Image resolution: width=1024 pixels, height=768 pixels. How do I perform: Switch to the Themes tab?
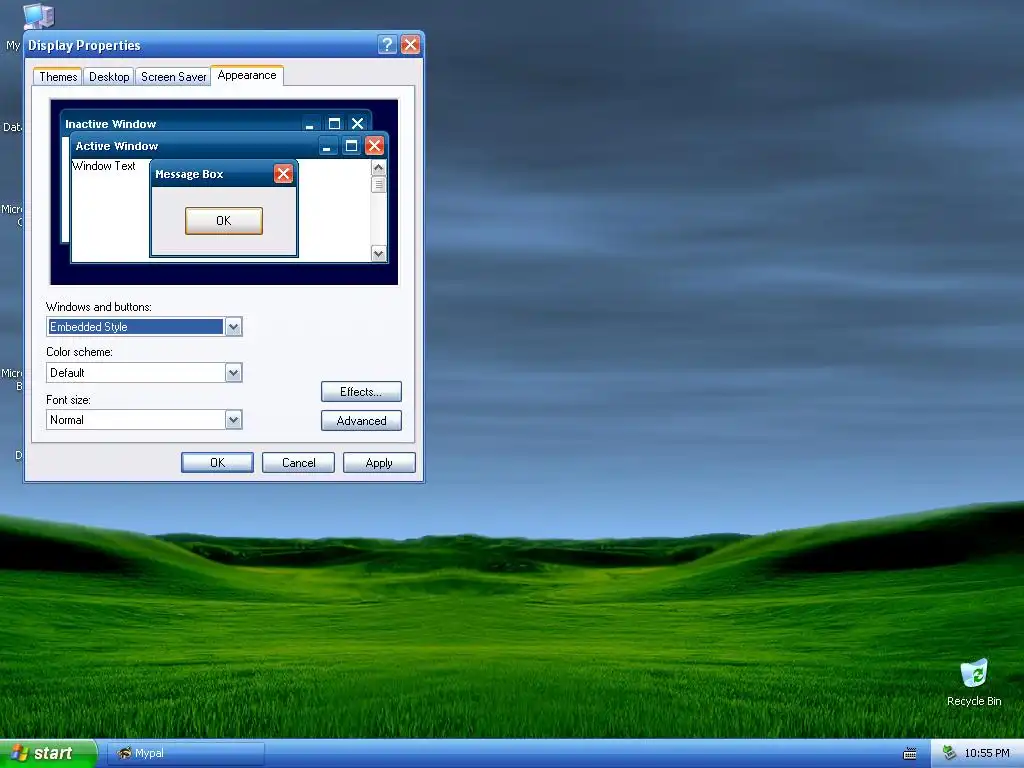[x=58, y=76]
